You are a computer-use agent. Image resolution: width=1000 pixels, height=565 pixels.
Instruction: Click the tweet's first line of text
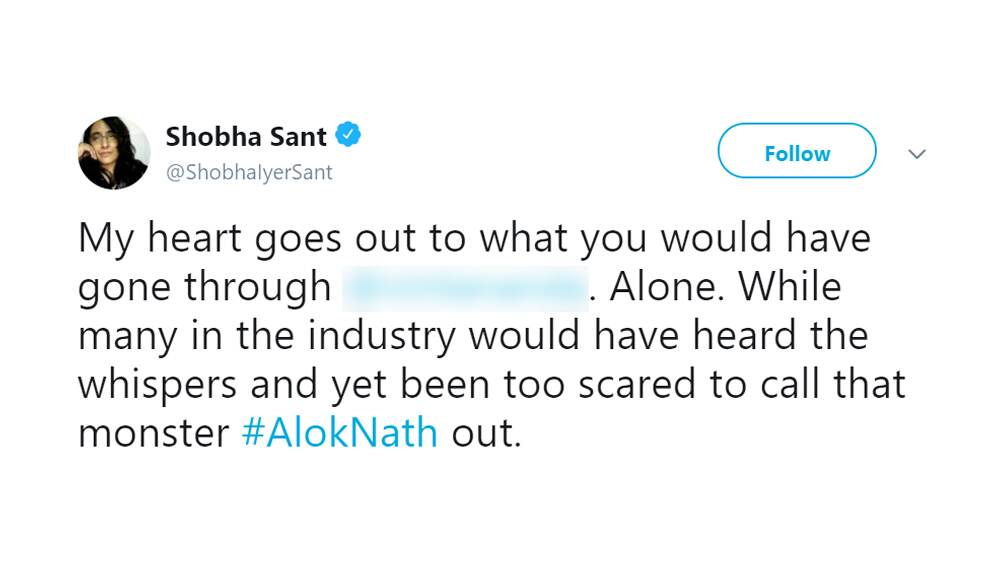[x=474, y=238]
